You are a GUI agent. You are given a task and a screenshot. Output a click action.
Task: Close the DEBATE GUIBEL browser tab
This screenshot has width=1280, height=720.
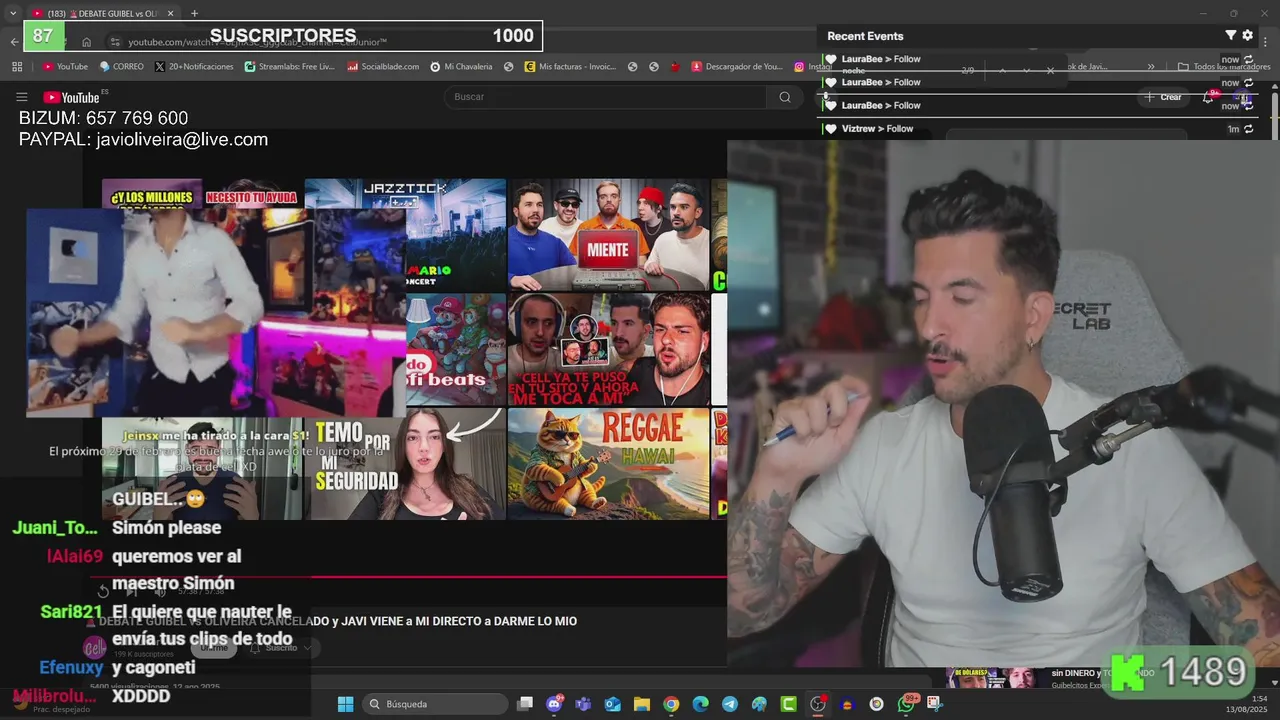coord(170,13)
